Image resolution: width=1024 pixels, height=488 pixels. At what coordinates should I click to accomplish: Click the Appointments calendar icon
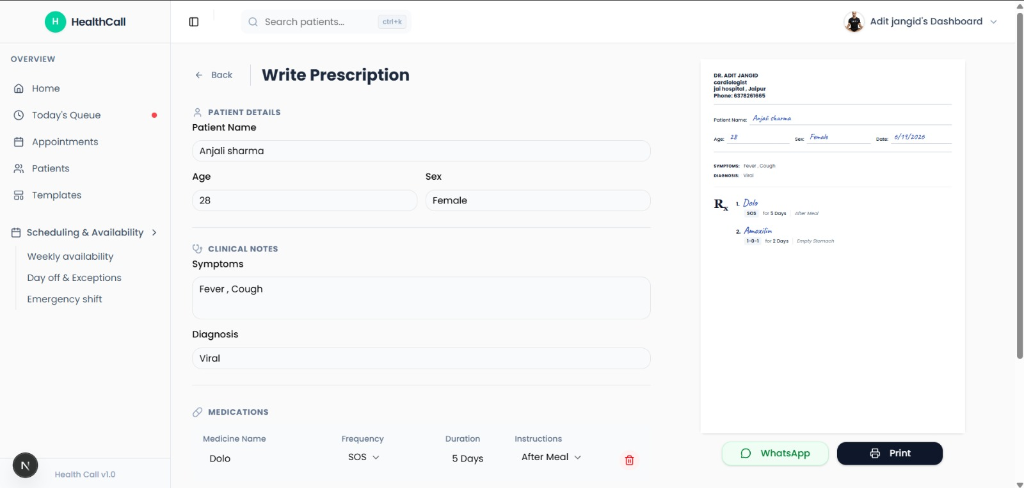[x=18, y=142]
